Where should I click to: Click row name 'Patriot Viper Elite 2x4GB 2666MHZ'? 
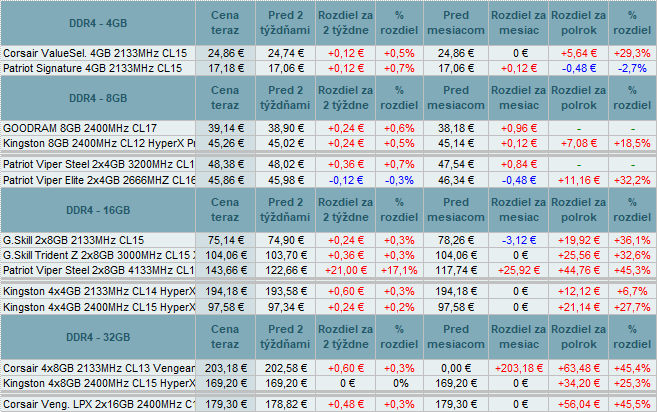click(x=99, y=180)
